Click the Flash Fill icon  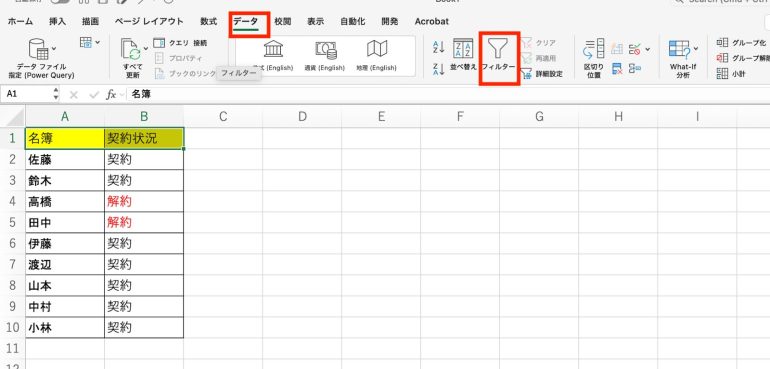pyautogui.click(x=617, y=49)
